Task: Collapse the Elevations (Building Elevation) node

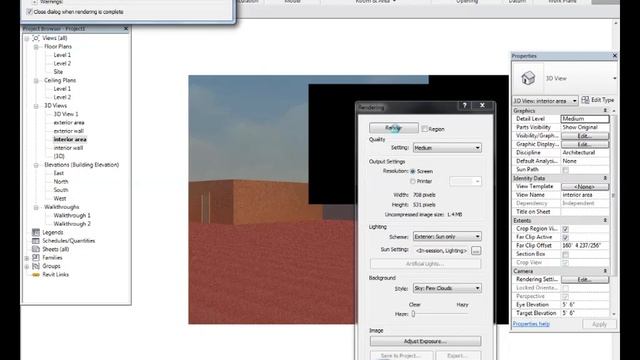Action: pos(36,165)
